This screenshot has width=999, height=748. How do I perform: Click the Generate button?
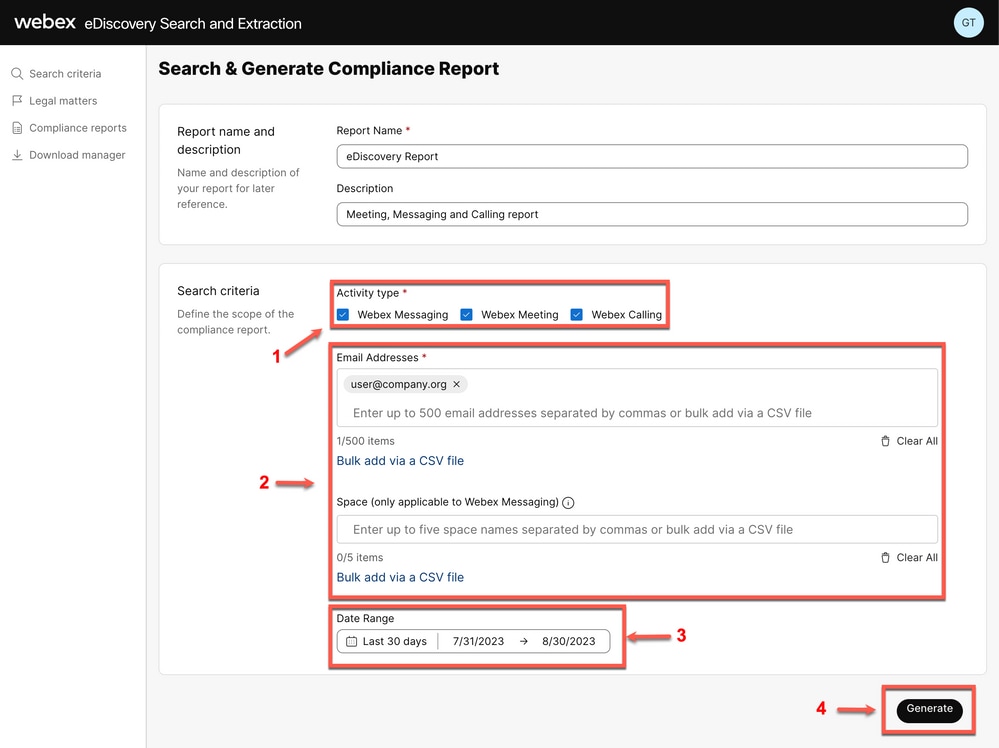[929, 709]
